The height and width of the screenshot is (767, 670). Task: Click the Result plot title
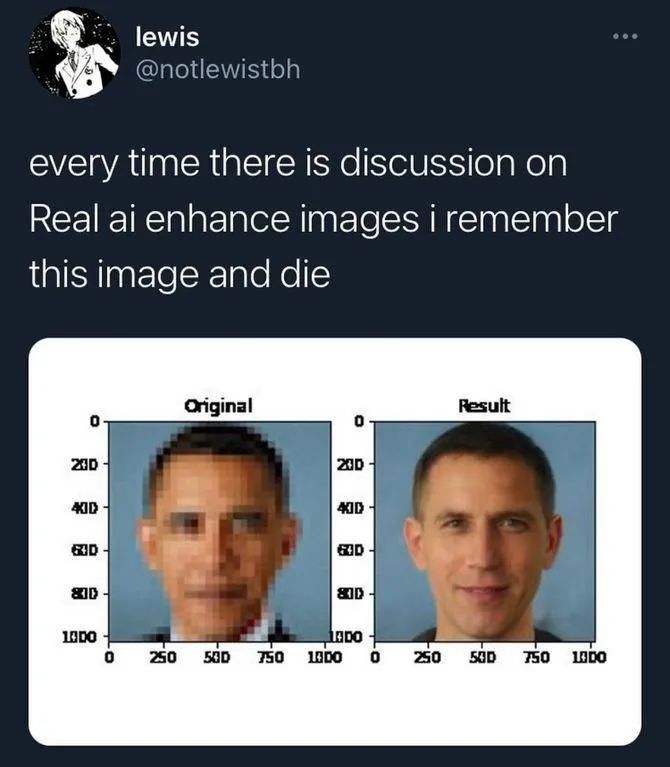(484, 406)
